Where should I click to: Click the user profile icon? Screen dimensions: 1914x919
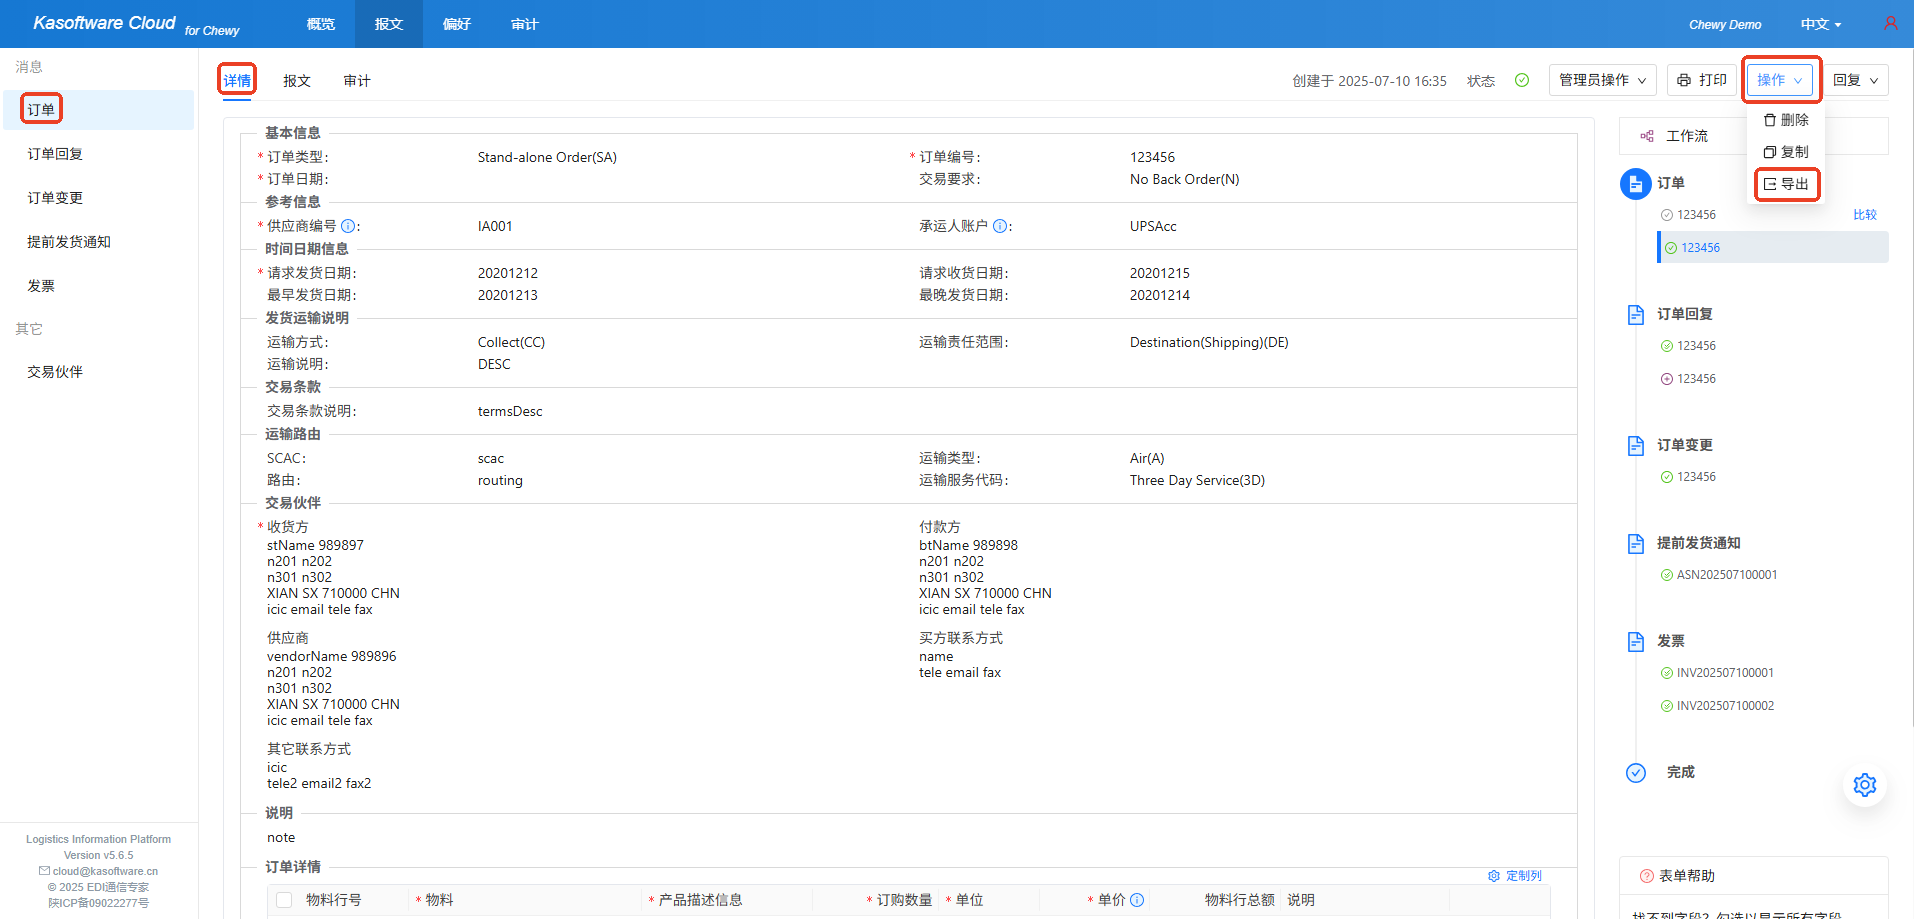(x=1890, y=23)
